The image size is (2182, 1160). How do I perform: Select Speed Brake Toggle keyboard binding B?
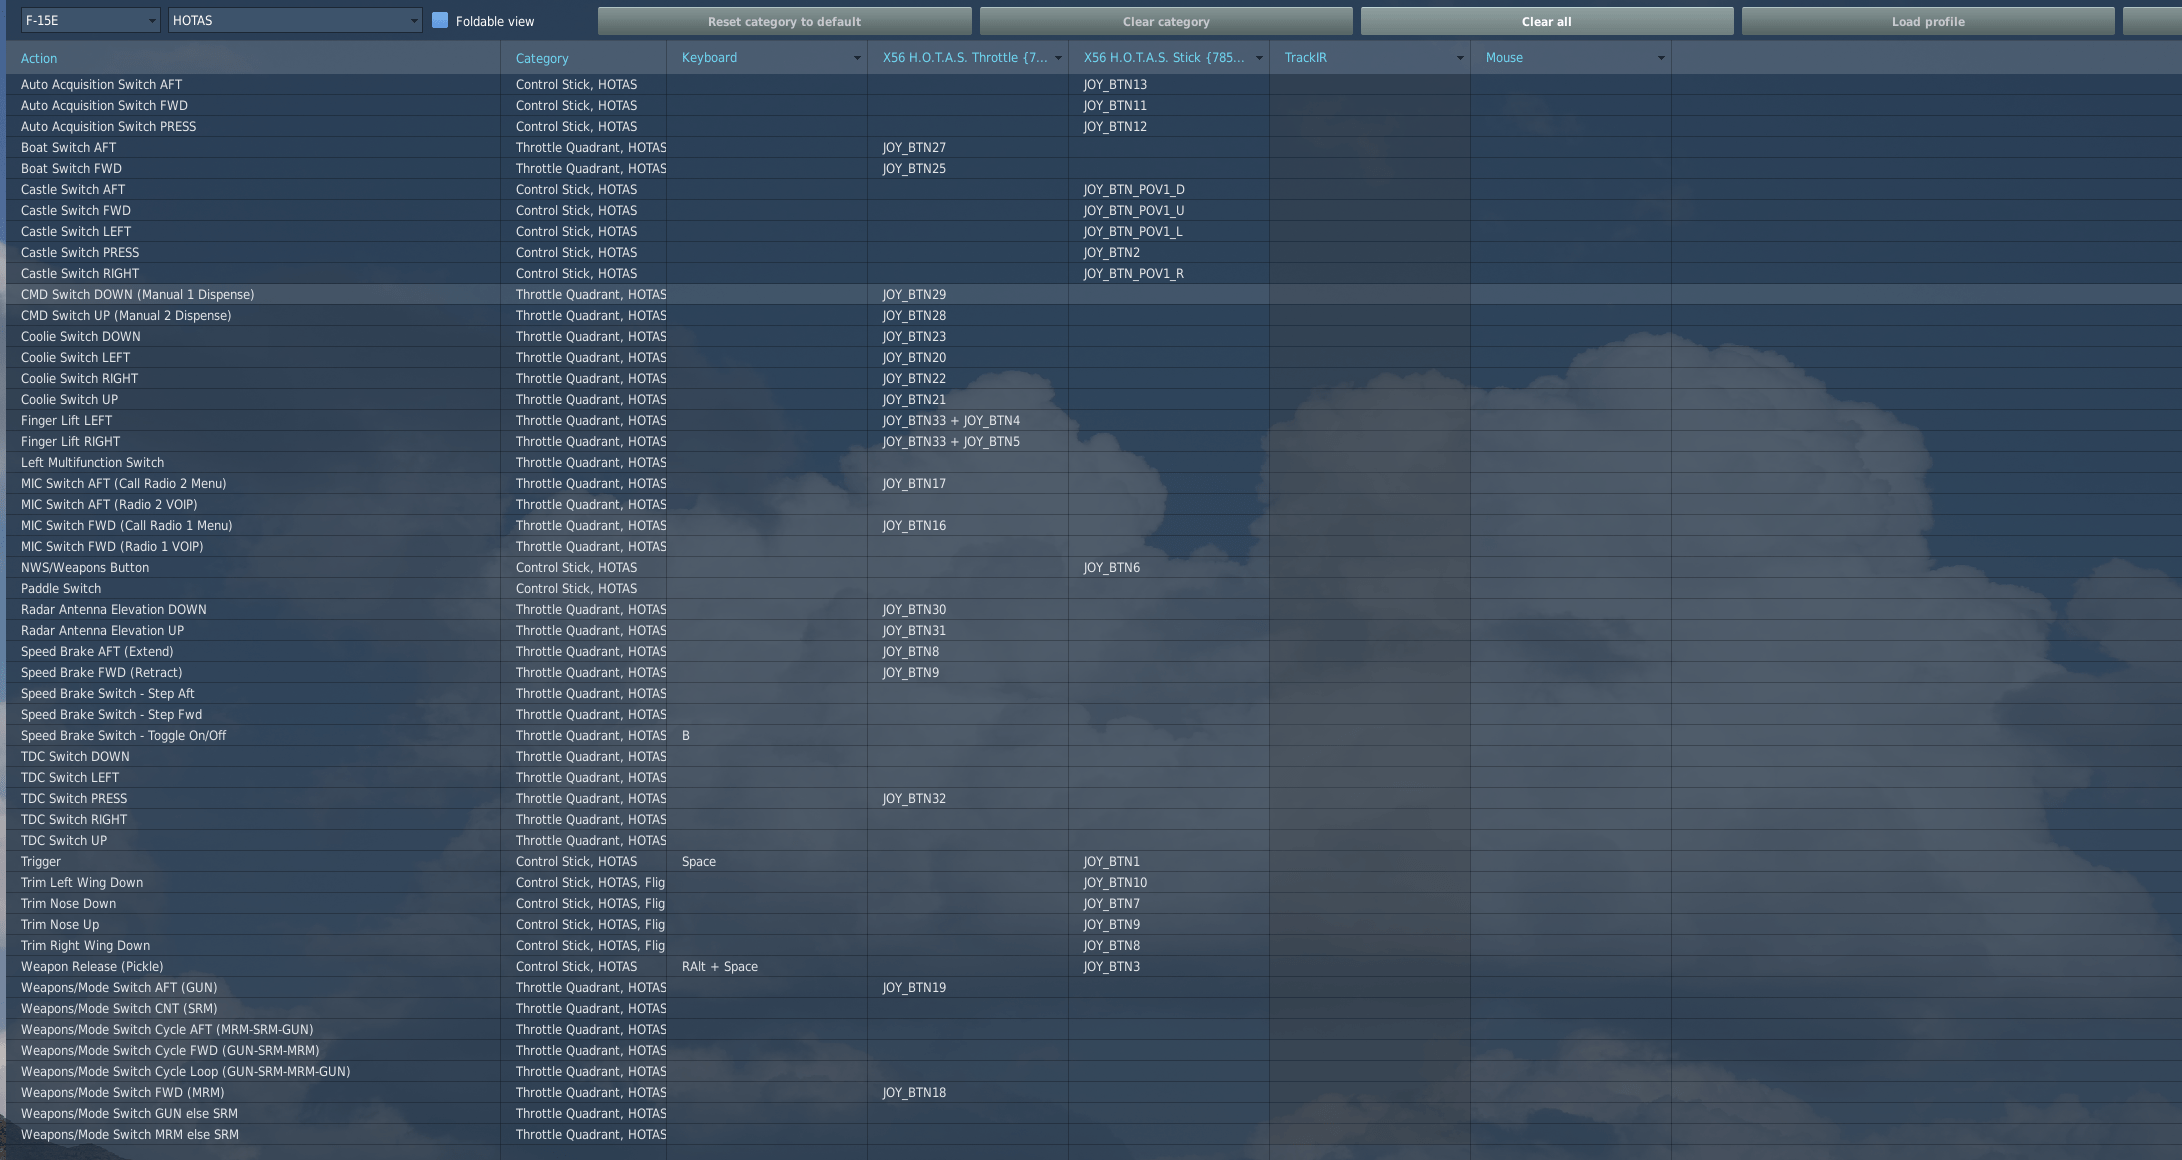pyautogui.click(x=686, y=735)
